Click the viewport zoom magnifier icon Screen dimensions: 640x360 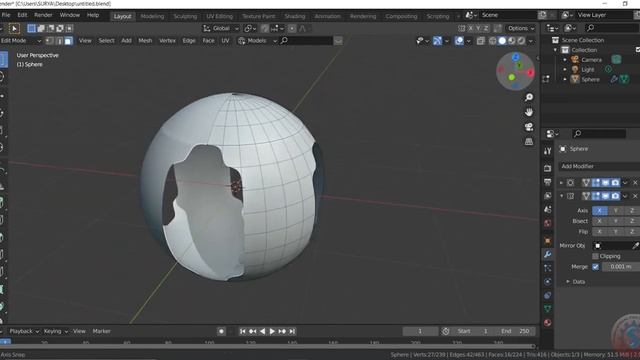[x=529, y=98]
